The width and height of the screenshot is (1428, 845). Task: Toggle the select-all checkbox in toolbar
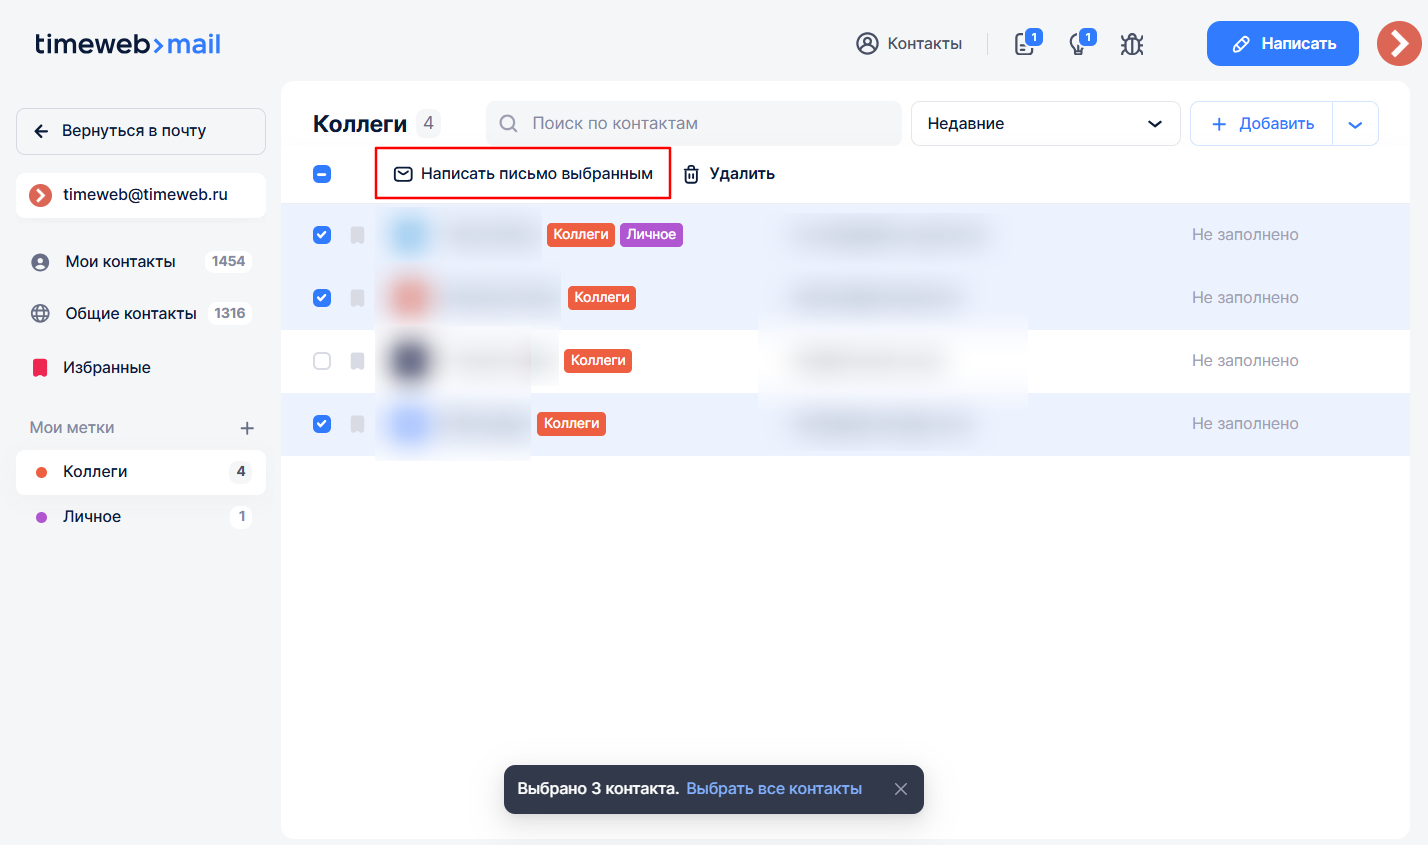[x=322, y=174]
